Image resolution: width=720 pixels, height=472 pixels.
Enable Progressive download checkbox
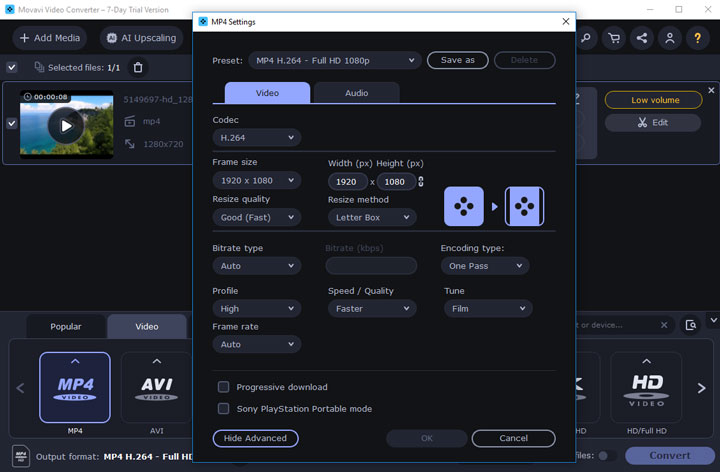(224, 387)
